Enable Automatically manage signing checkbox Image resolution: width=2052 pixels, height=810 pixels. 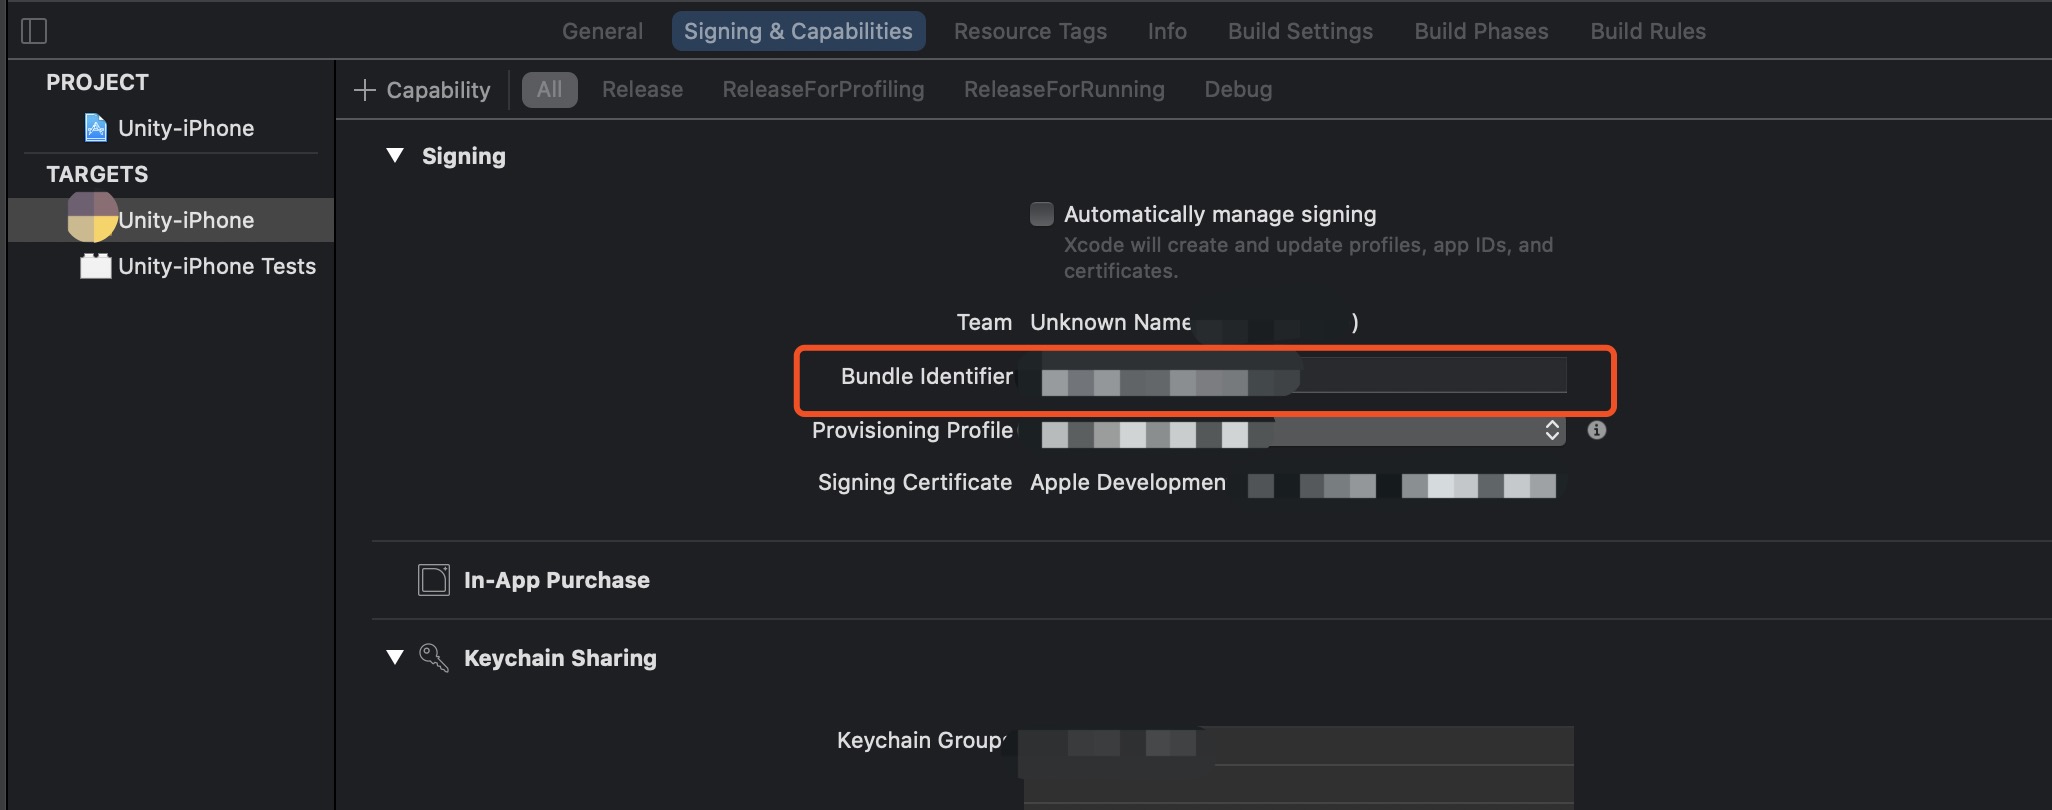click(x=1042, y=214)
